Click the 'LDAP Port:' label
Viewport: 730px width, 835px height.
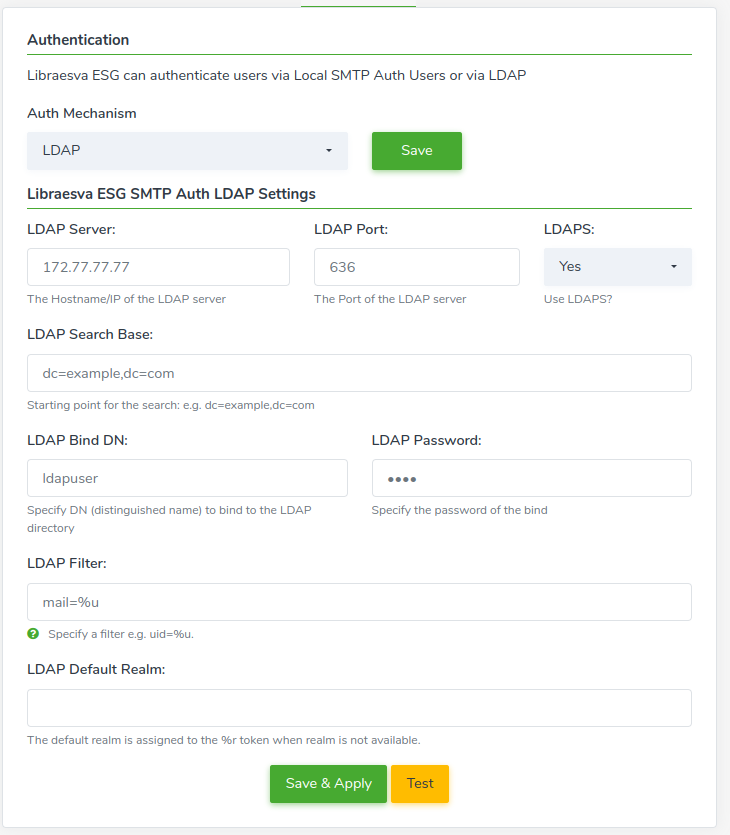coord(351,230)
